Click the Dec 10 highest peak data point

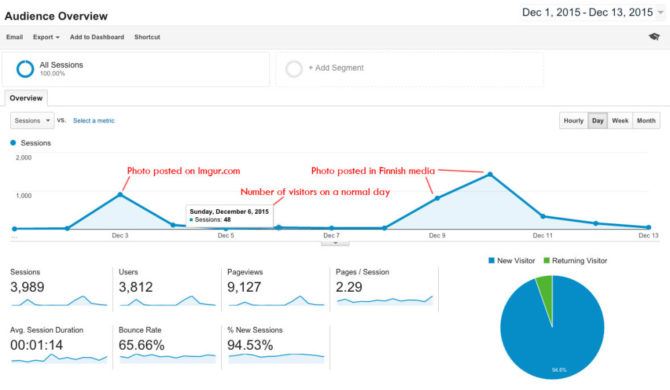490,174
